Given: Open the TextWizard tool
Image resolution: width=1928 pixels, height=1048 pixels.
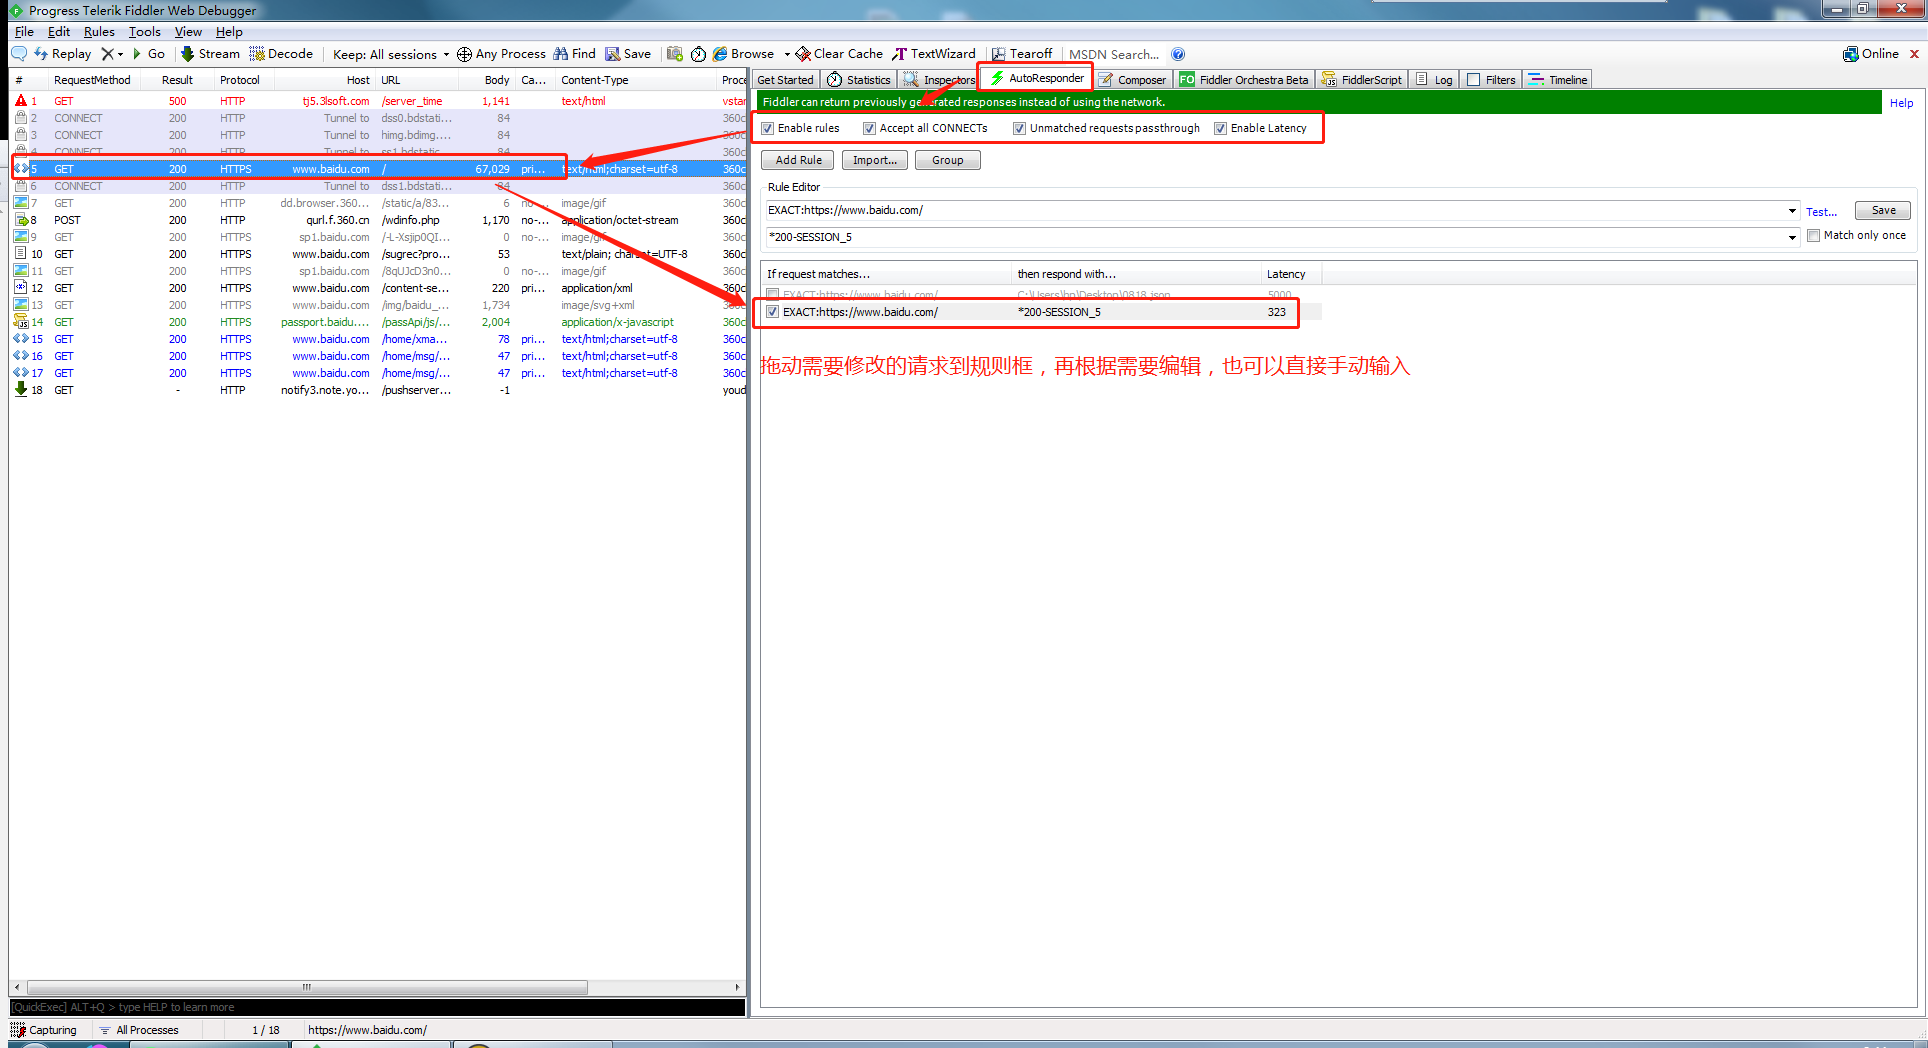Looking at the screenshot, I should click(x=934, y=54).
